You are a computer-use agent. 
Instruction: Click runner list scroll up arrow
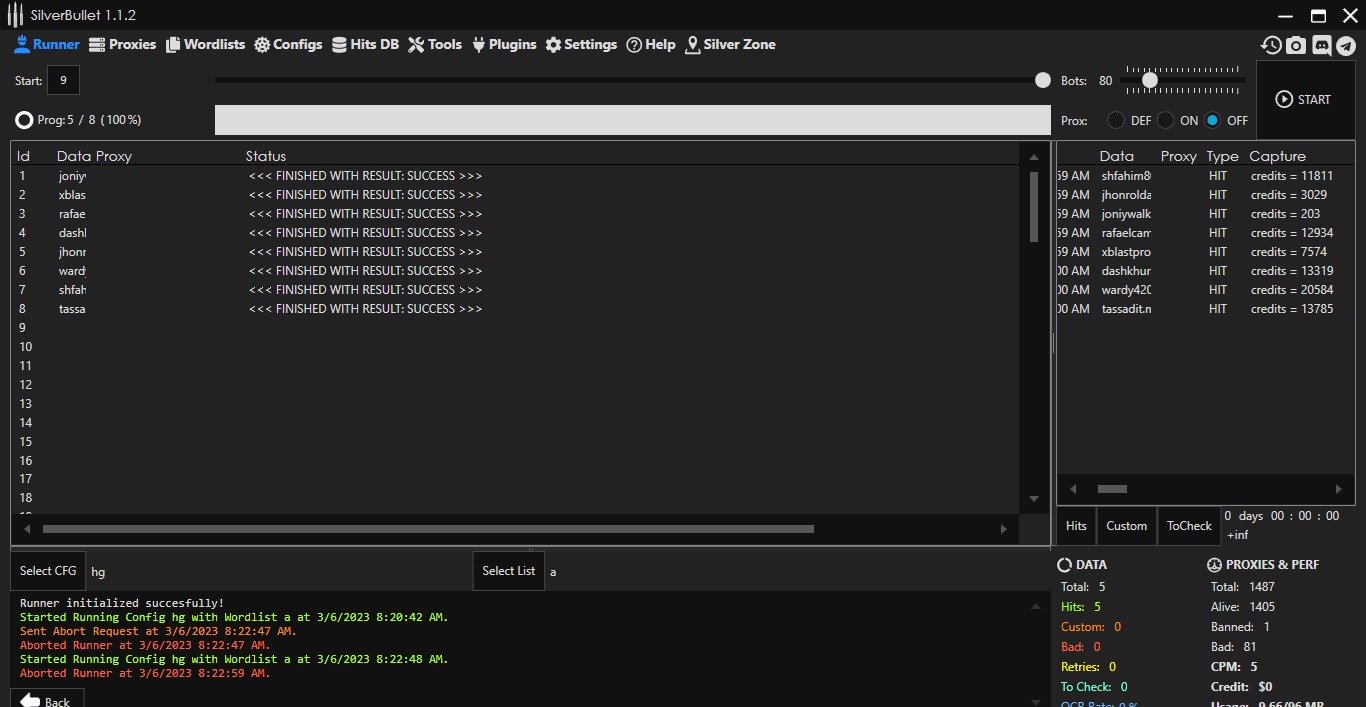point(1034,157)
